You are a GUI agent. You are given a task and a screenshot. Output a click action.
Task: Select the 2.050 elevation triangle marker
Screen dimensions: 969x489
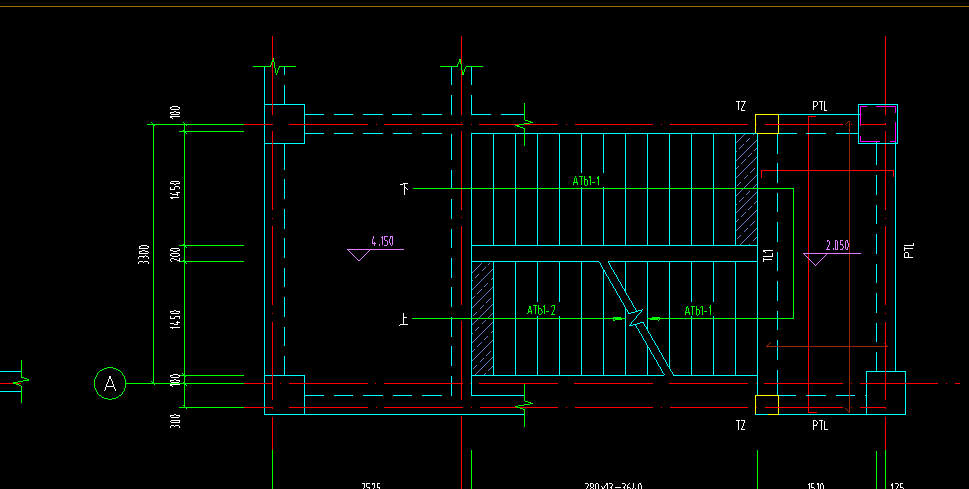click(x=815, y=259)
